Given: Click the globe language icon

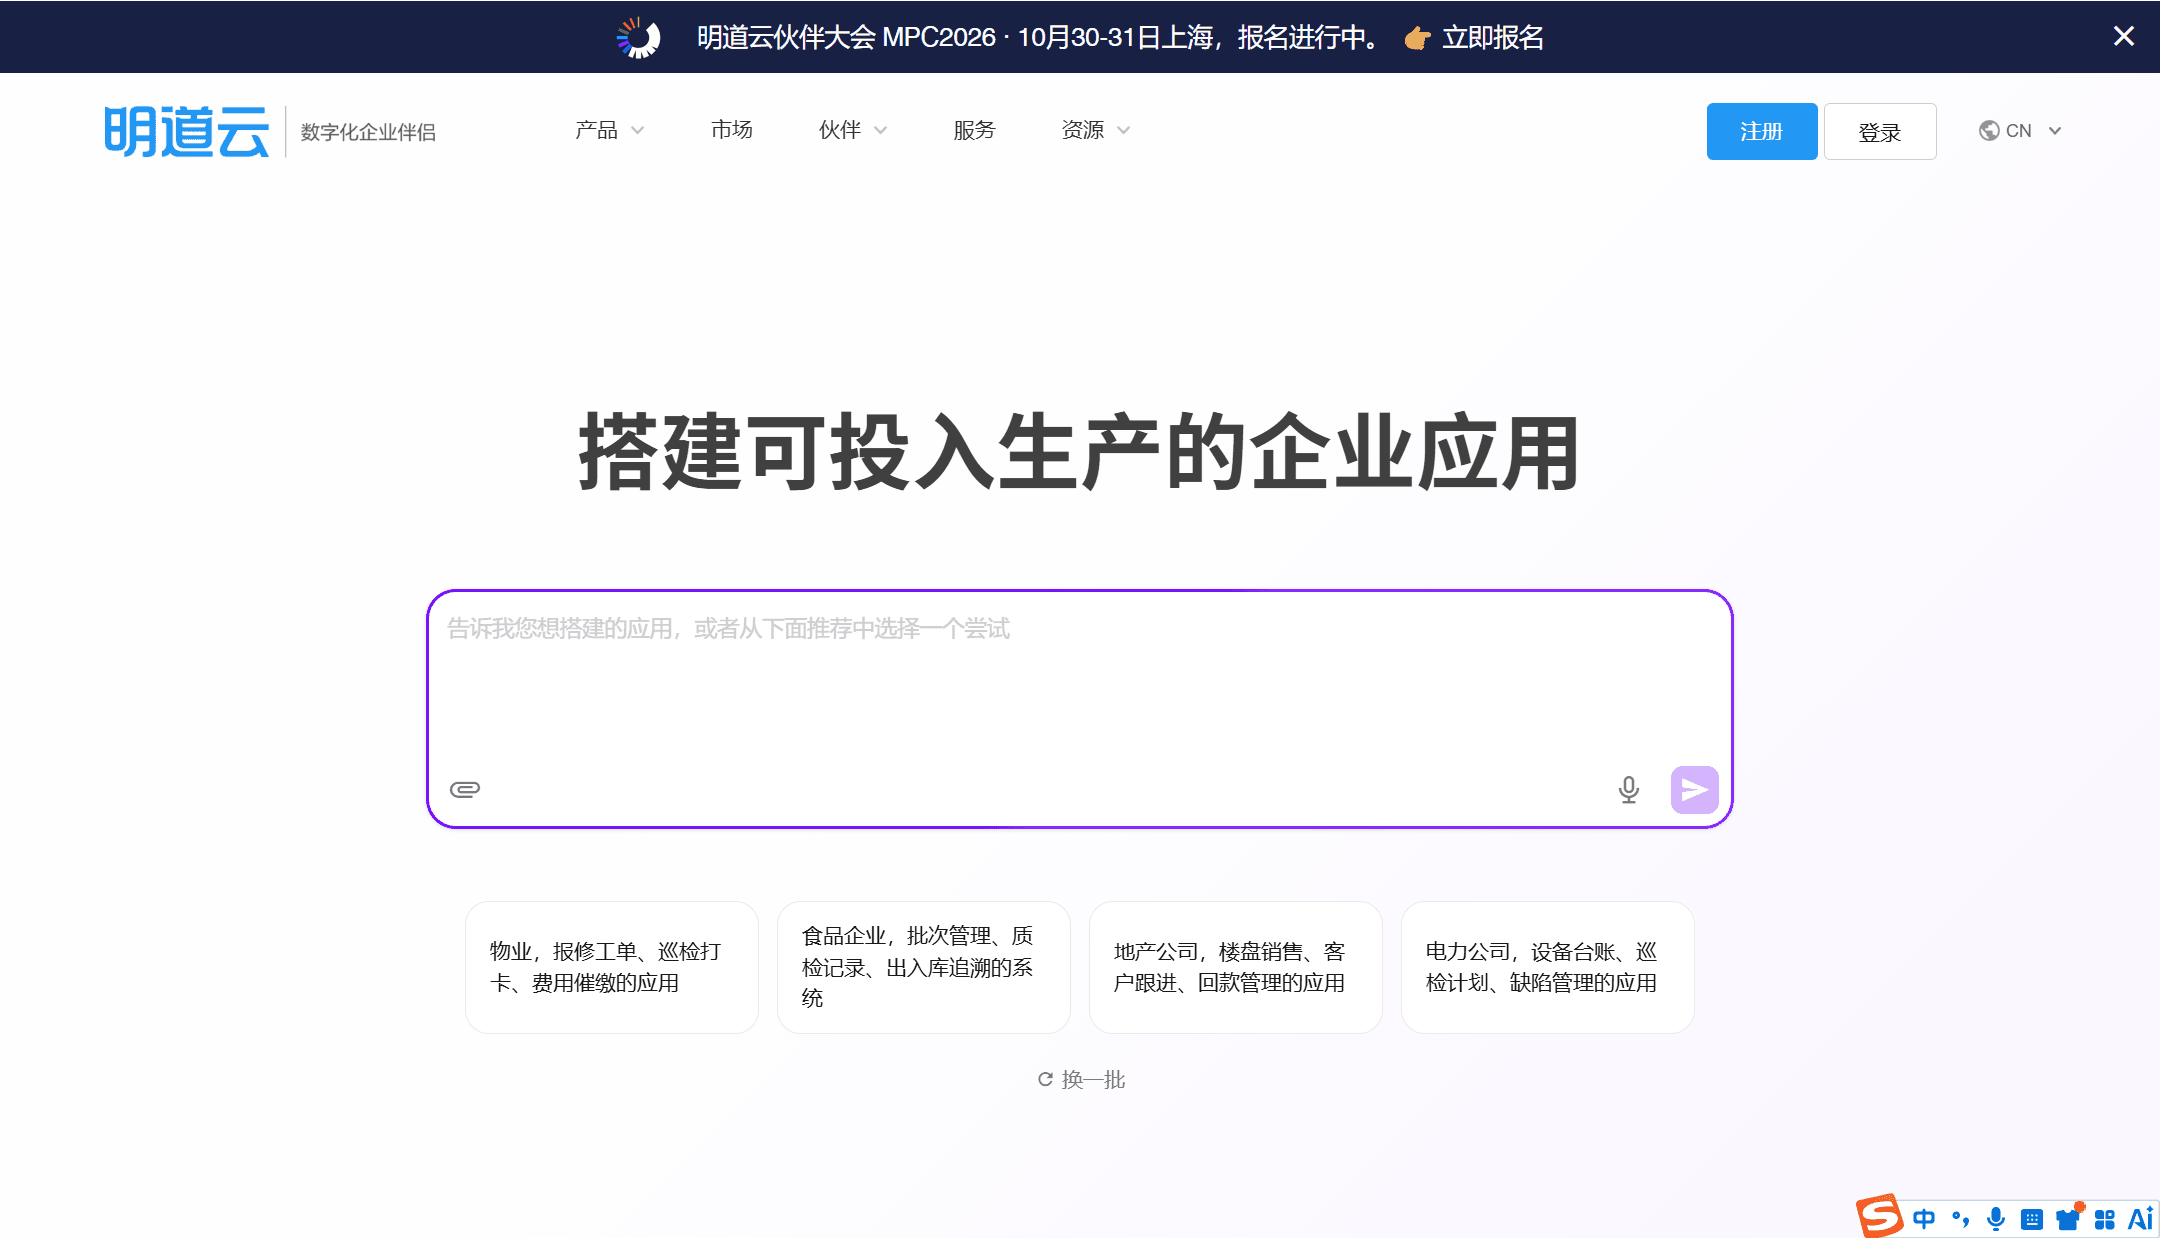Looking at the screenshot, I should click(1989, 131).
